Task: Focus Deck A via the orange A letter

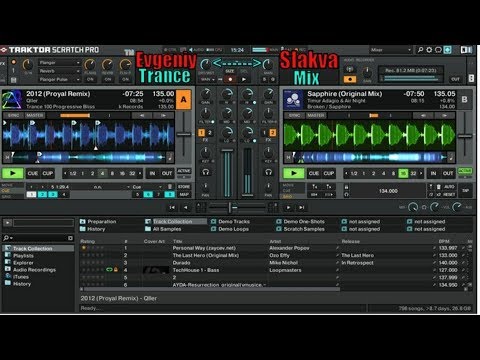Action: point(184,99)
